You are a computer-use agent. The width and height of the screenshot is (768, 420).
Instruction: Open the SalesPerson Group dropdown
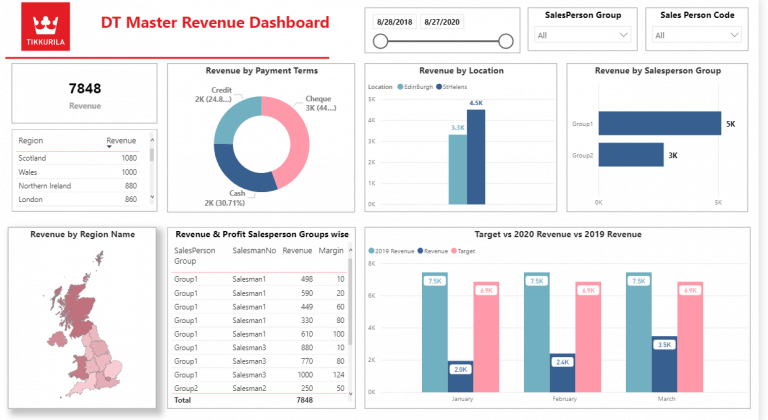[582, 36]
